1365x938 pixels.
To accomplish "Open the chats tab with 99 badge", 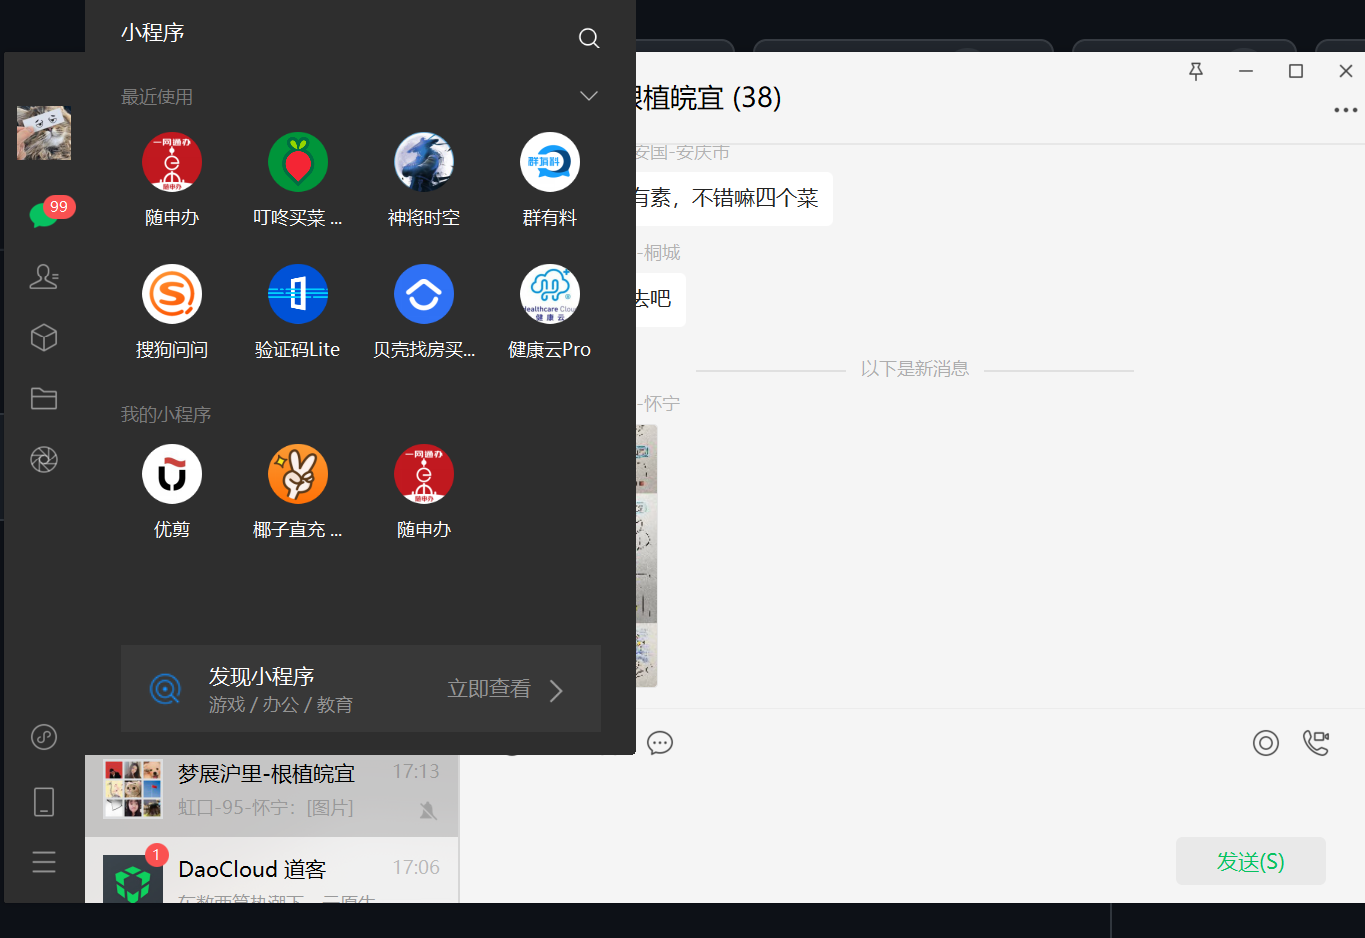I will [46, 213].
